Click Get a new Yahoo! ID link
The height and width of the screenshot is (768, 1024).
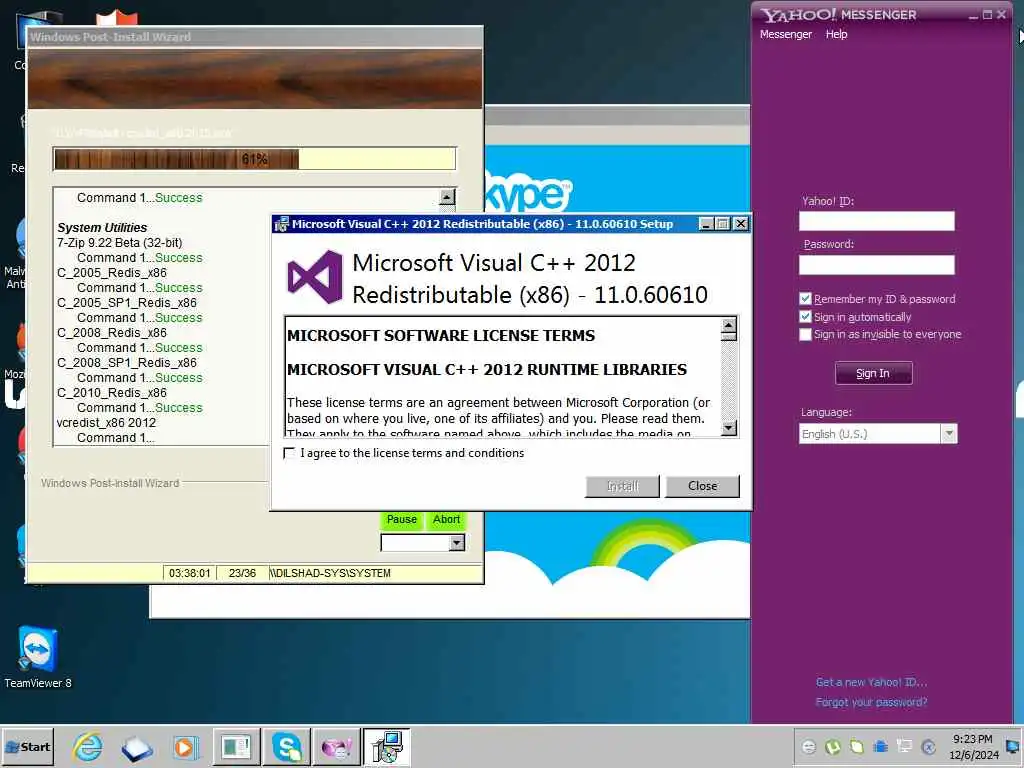click(871, 682)
